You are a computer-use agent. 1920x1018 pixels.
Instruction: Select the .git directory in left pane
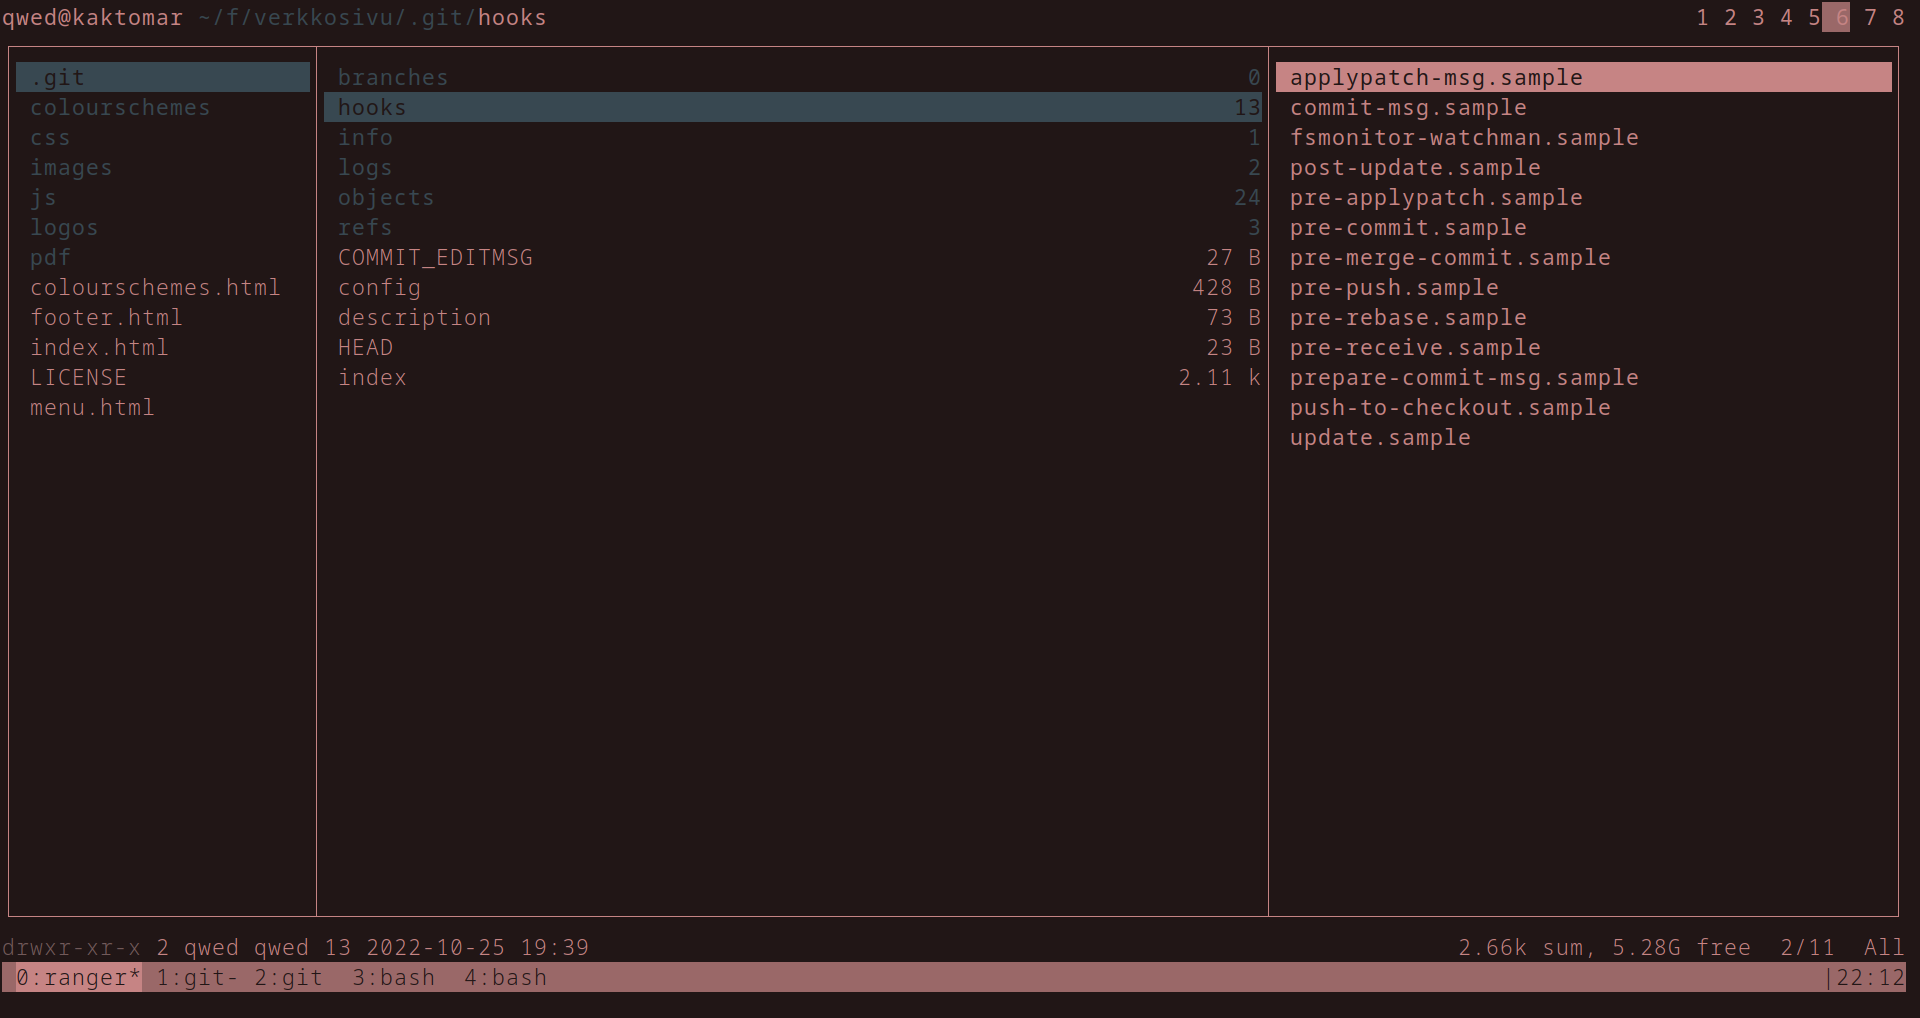point(58,78)
